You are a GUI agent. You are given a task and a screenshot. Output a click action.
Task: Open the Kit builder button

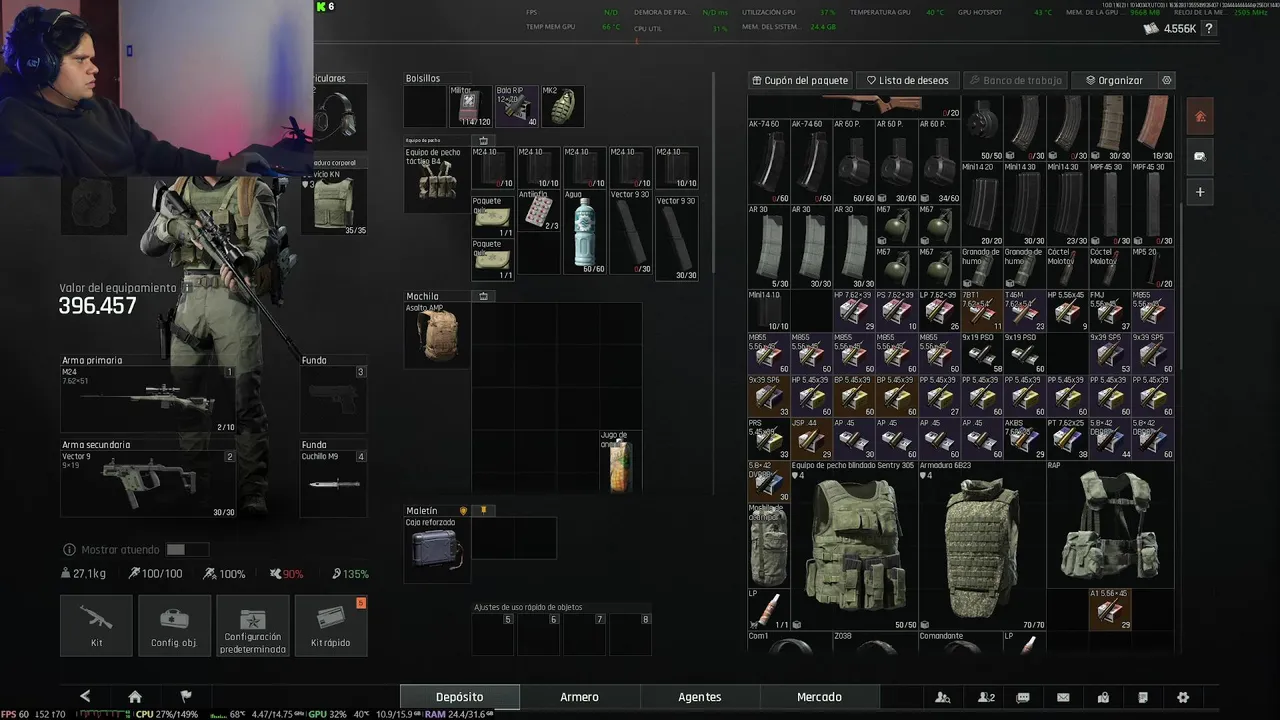[x=96, y=625]
